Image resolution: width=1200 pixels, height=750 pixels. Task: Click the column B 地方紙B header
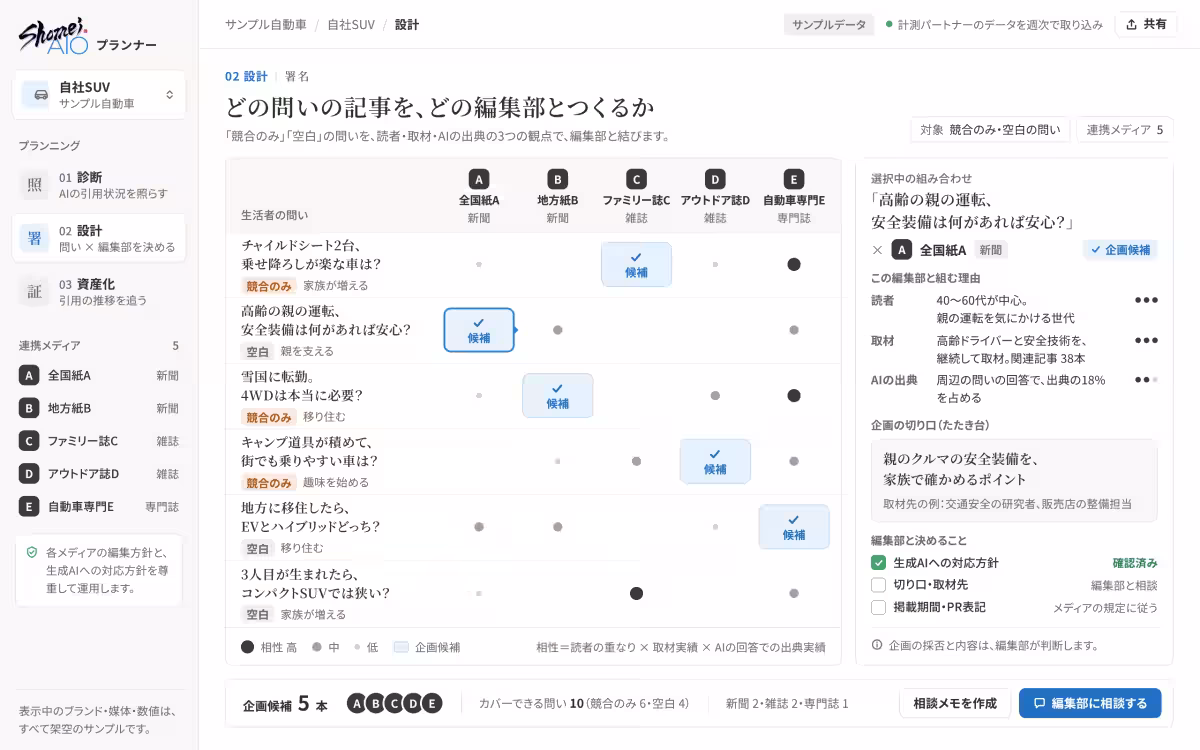(x=558, y=197)
